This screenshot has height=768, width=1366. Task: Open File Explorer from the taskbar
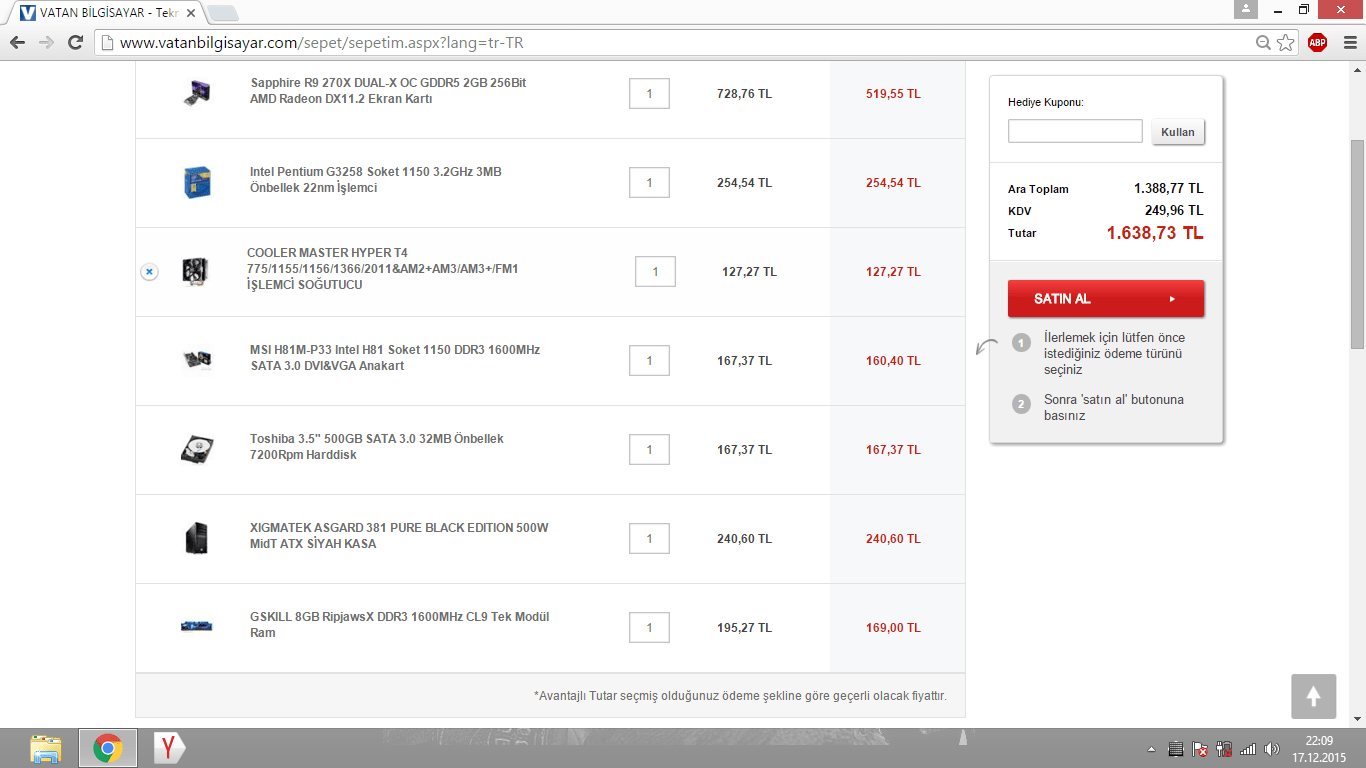point(46,748)
